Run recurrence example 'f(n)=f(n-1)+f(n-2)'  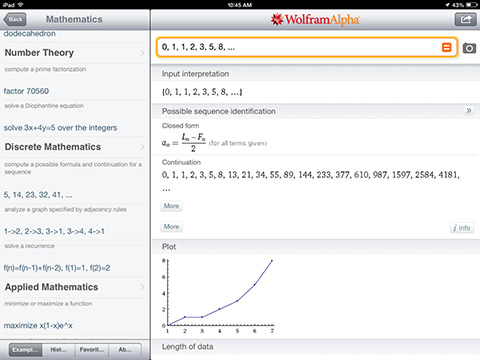tap(57, 268)
